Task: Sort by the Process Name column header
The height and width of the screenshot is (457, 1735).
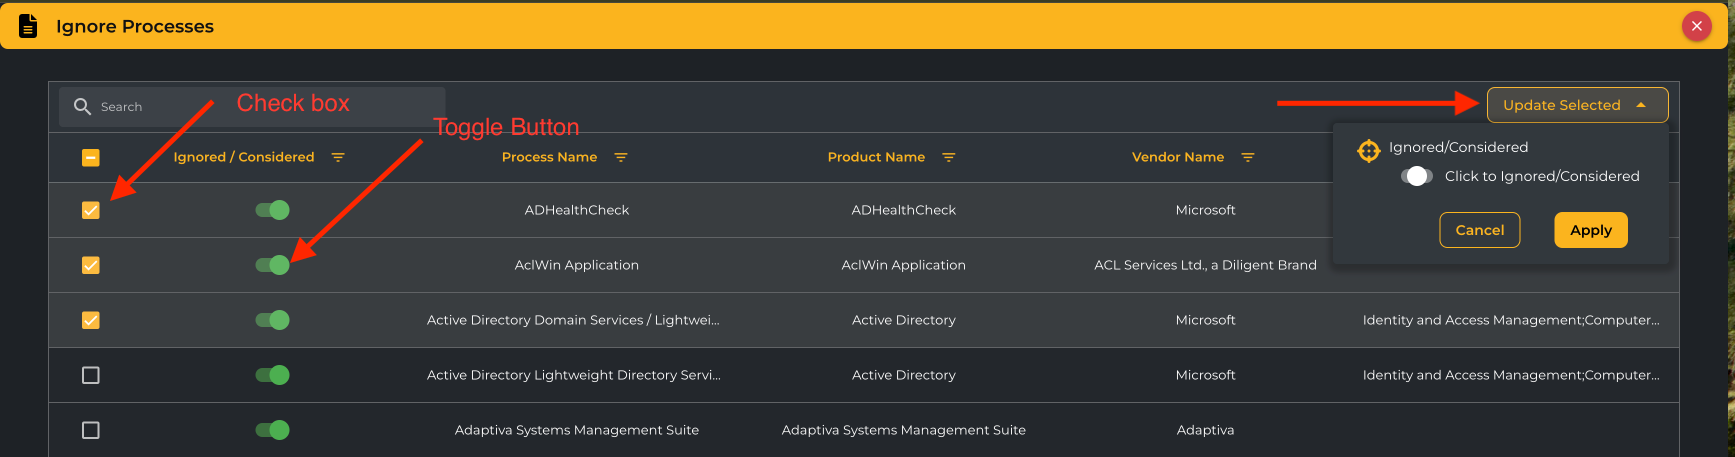Action: (x=549, y=158)
